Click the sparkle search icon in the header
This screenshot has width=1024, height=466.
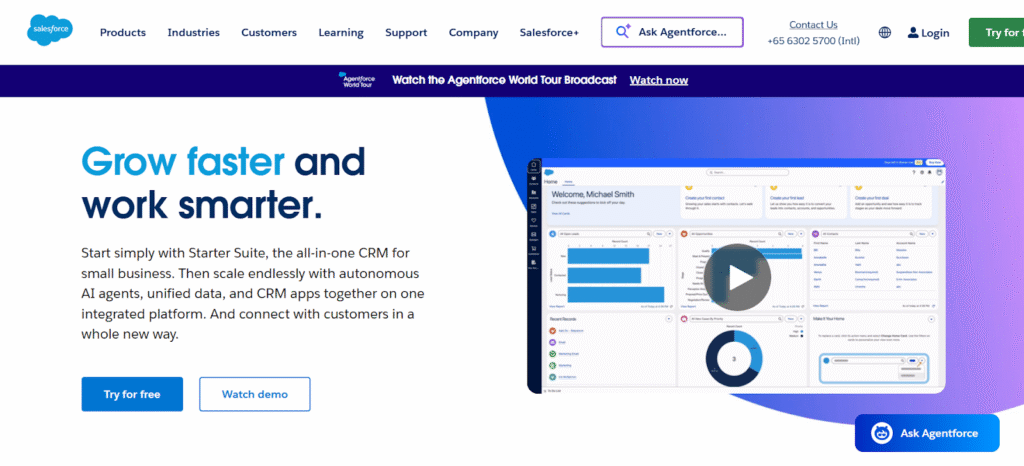tap(623, 32)
